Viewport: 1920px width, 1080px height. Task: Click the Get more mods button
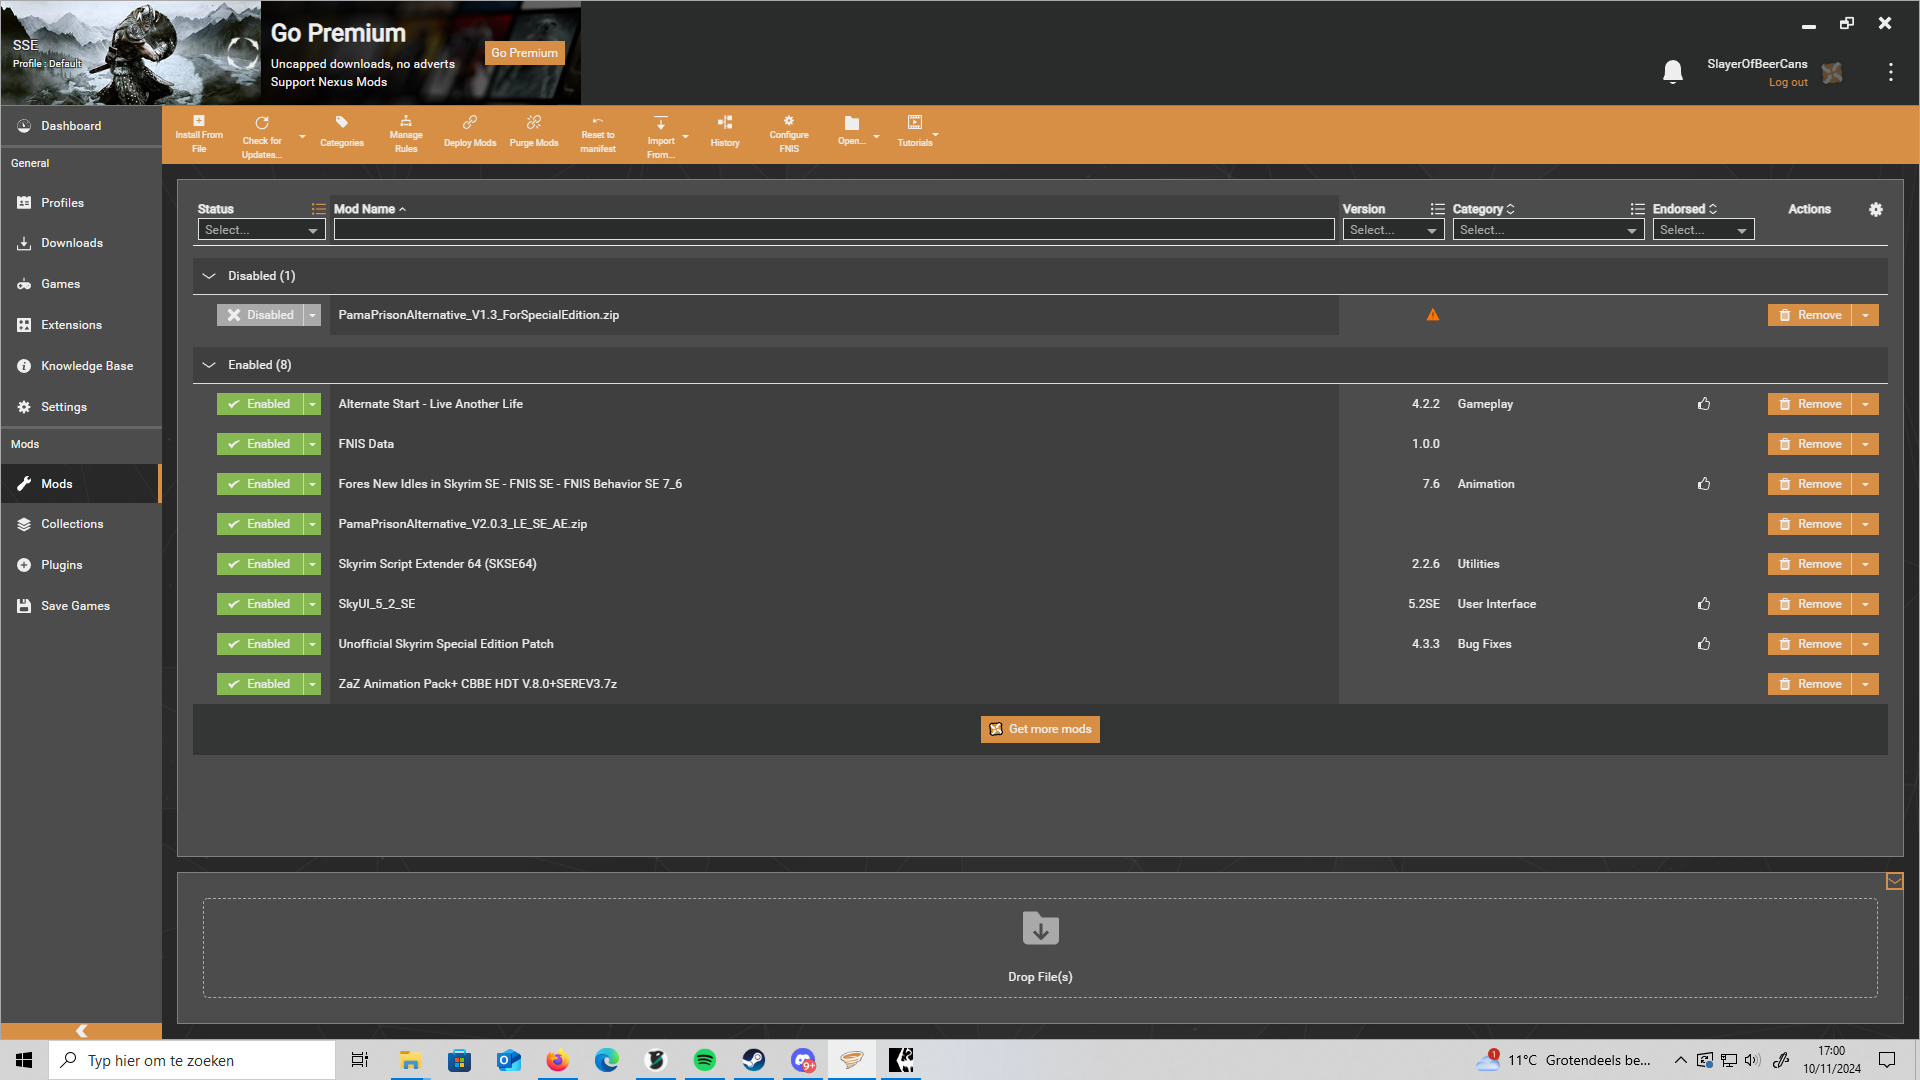(1039, 729)
